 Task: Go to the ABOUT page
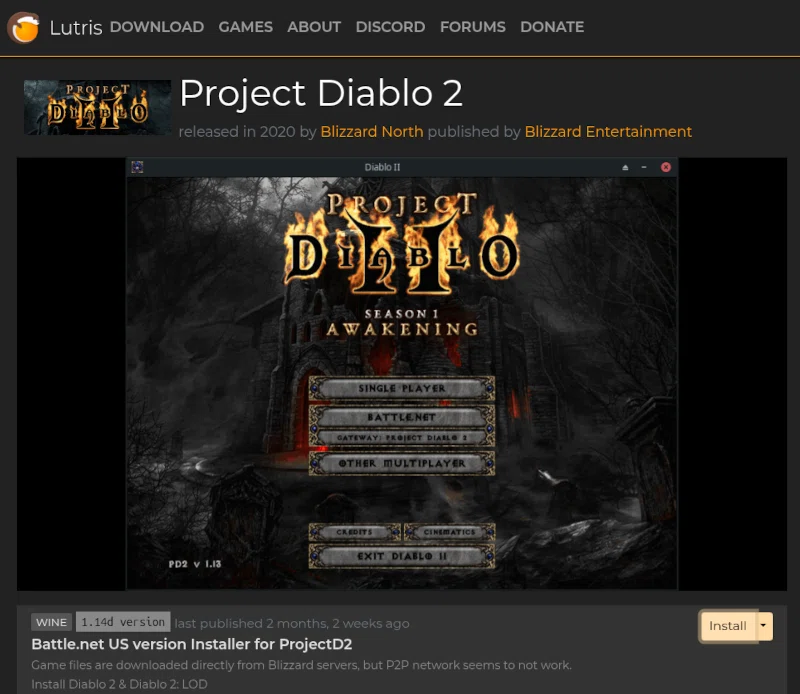pos(314,27)
